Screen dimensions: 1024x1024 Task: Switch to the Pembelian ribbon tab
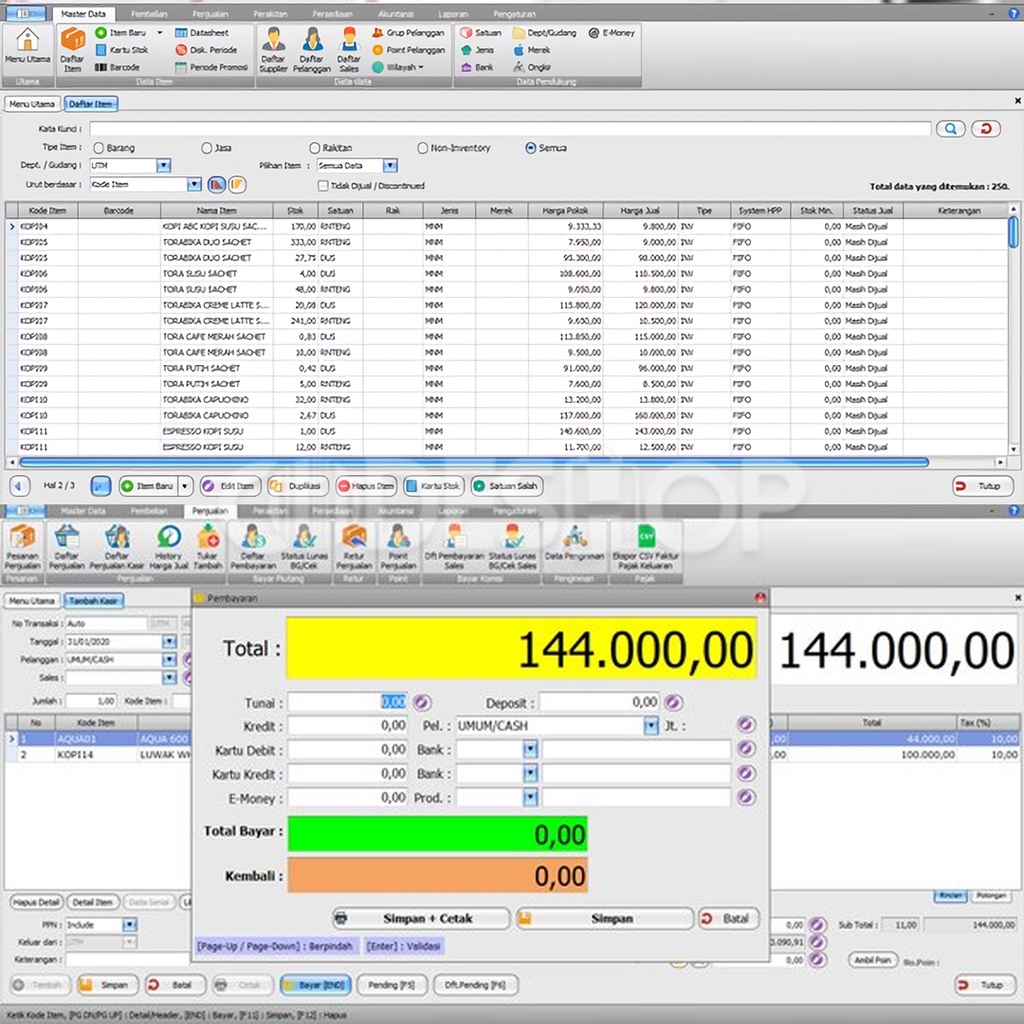pos(150,15)
